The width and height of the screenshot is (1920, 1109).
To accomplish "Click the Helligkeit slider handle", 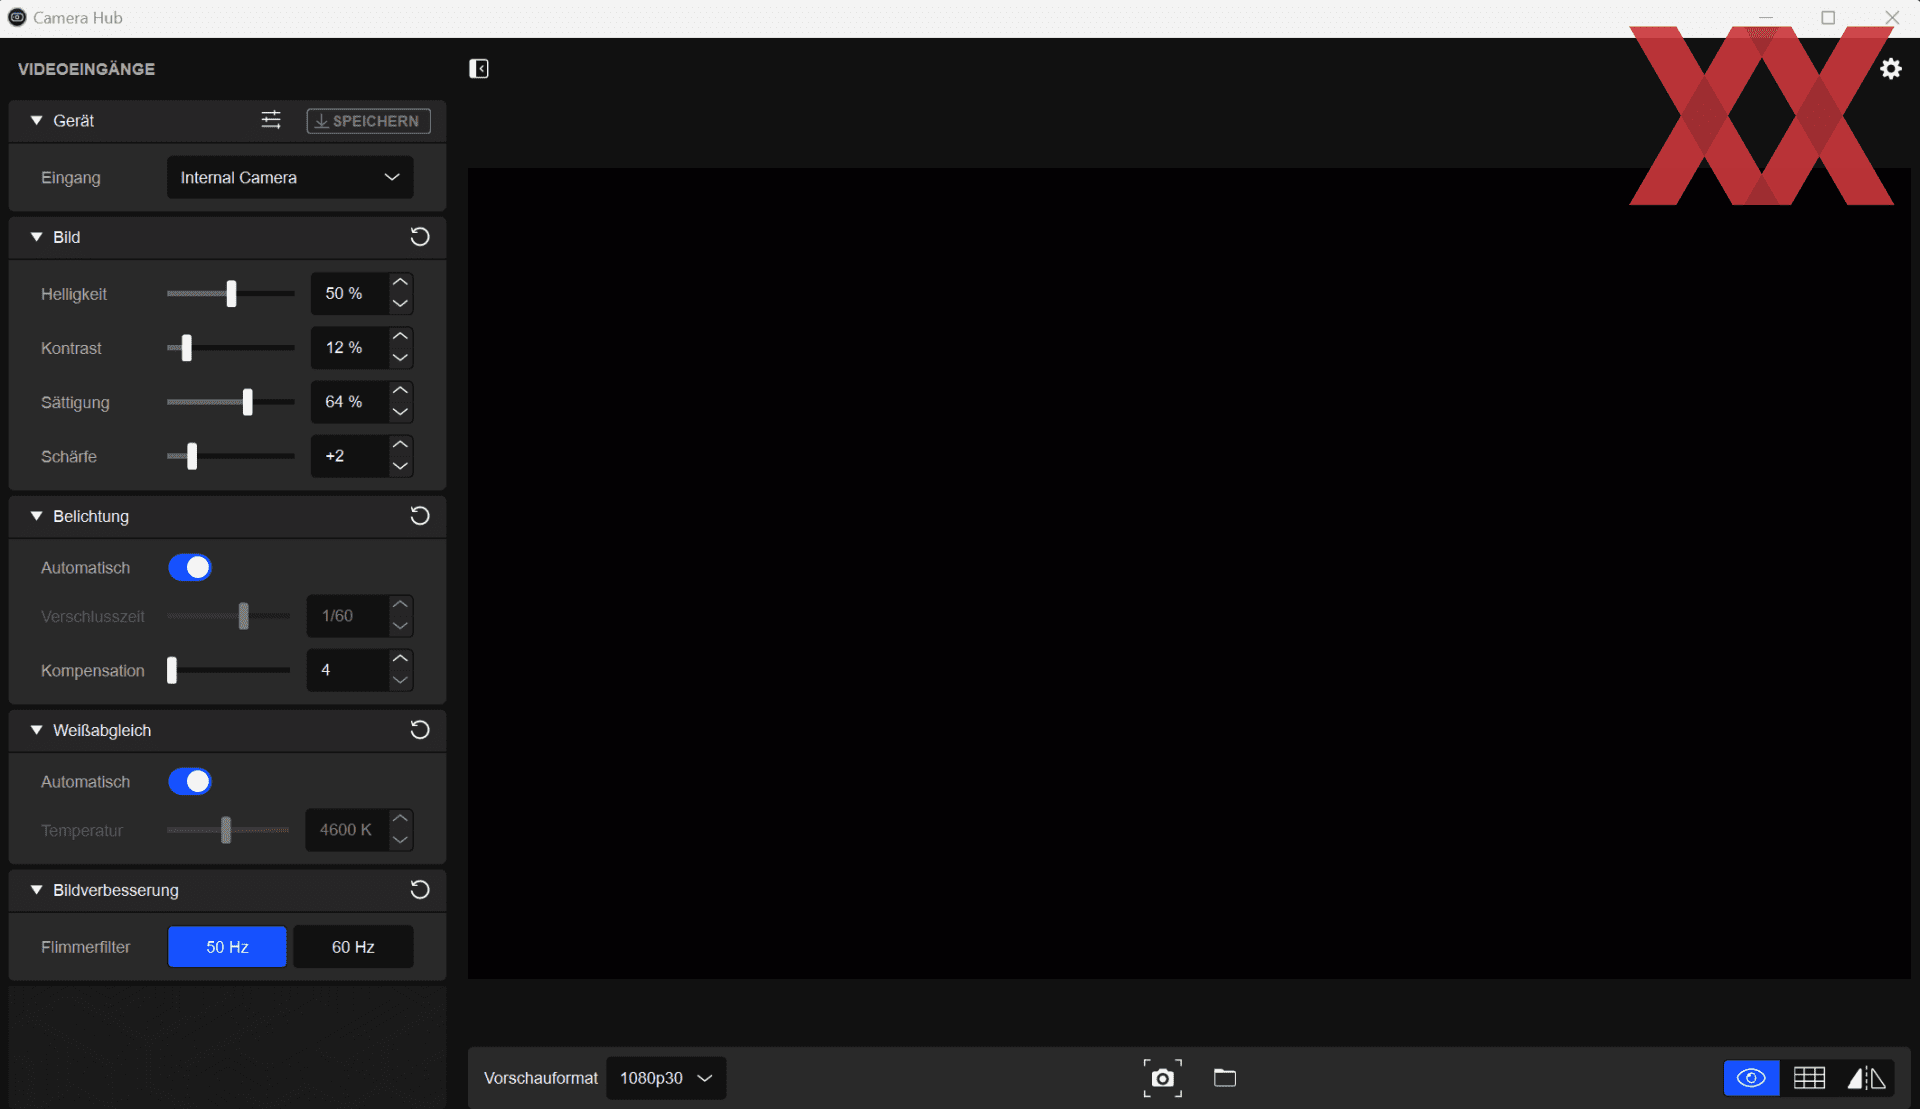I will 231,293.
